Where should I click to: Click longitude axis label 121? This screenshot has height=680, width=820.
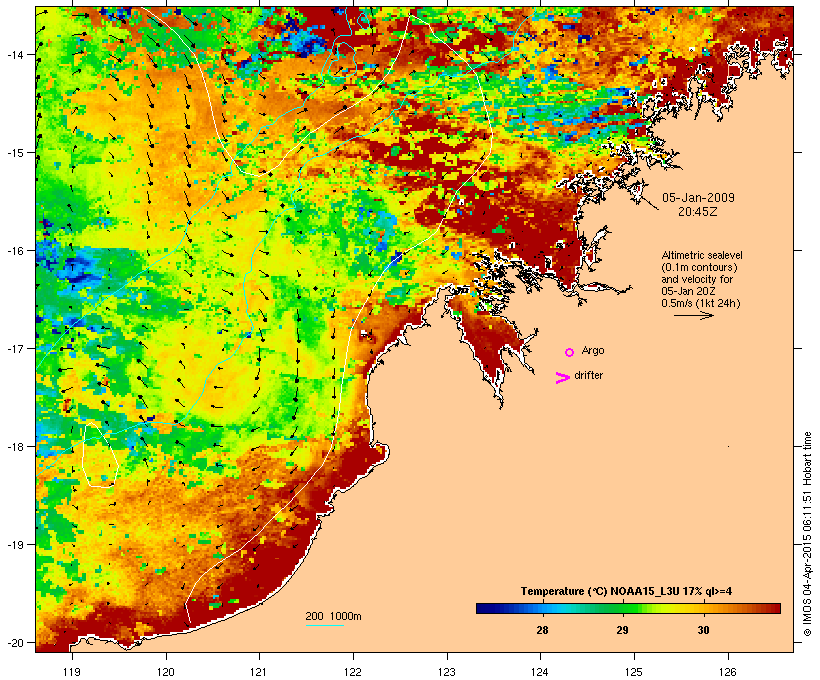point(259,672)
